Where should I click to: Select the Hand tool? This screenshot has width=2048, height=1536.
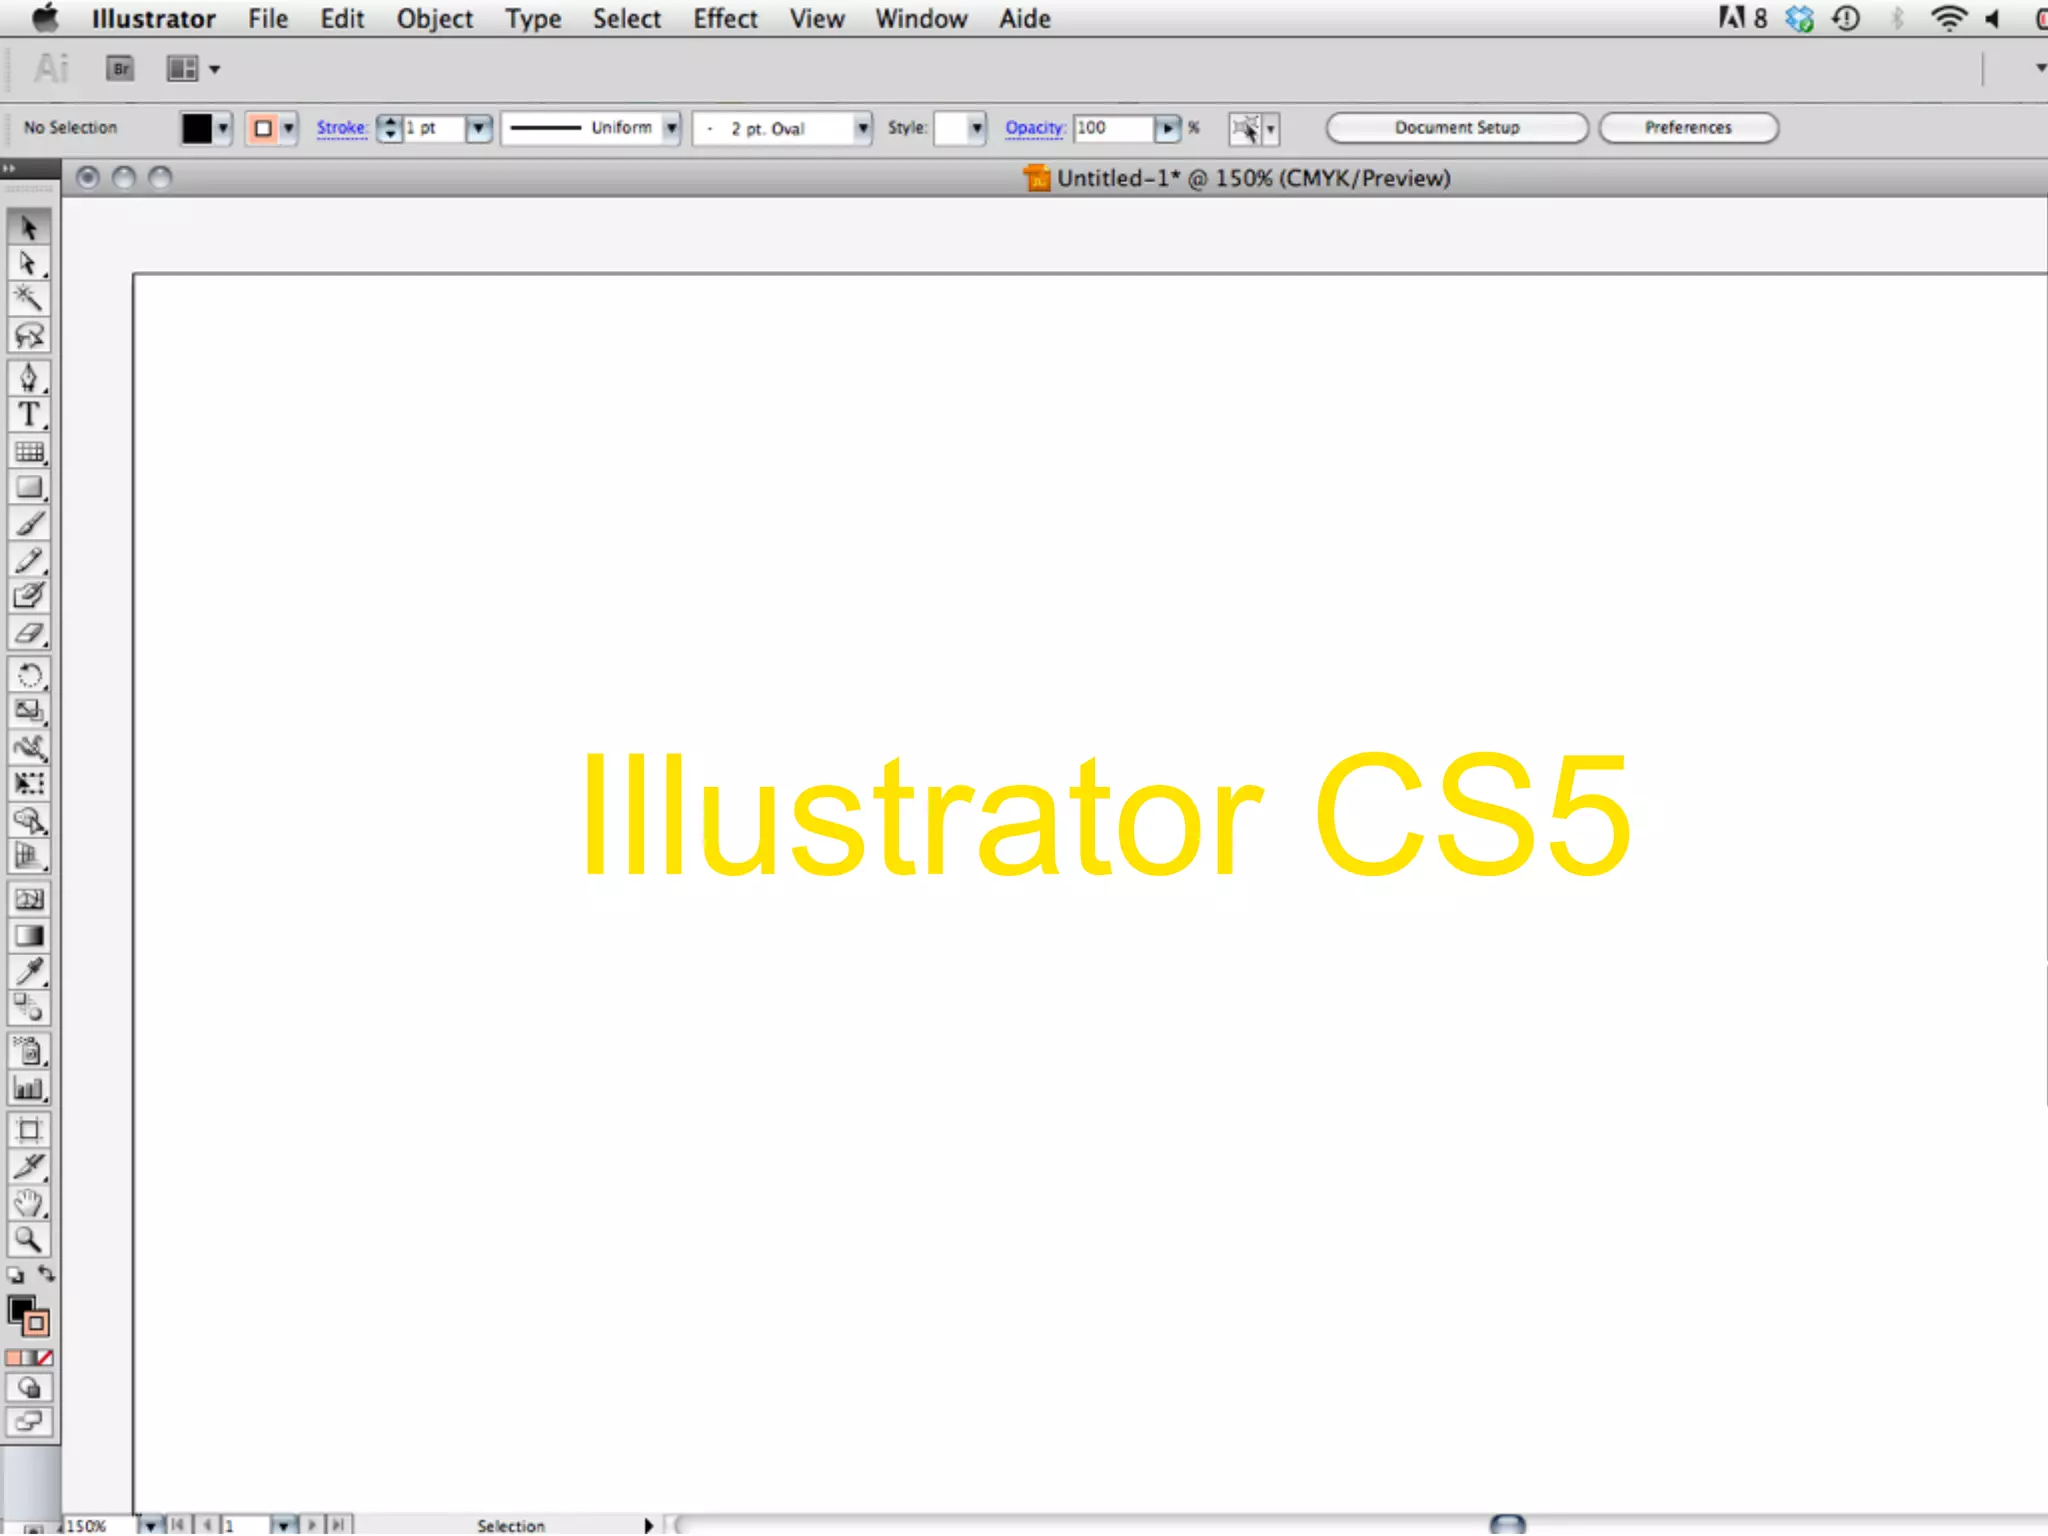coord(28,1203)
